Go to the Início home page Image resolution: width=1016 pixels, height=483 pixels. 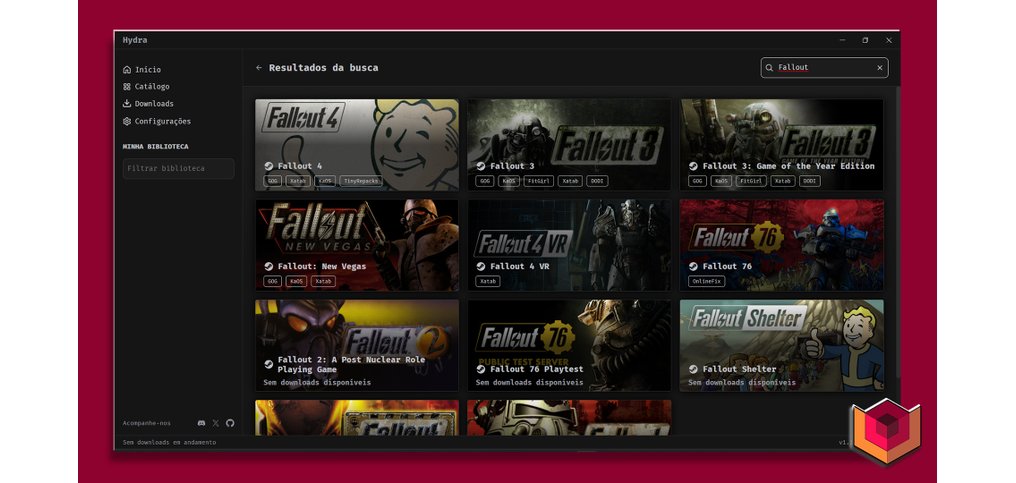point(142,69)
